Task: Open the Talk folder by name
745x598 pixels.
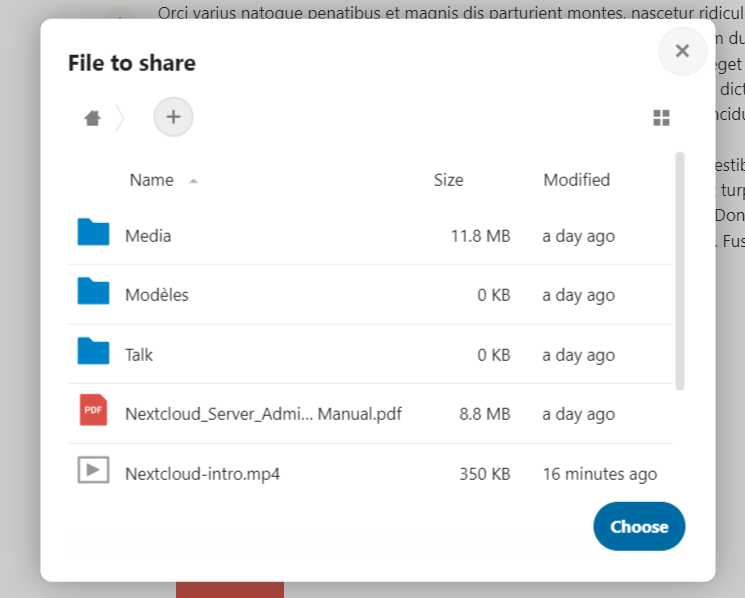Action: 139,355
